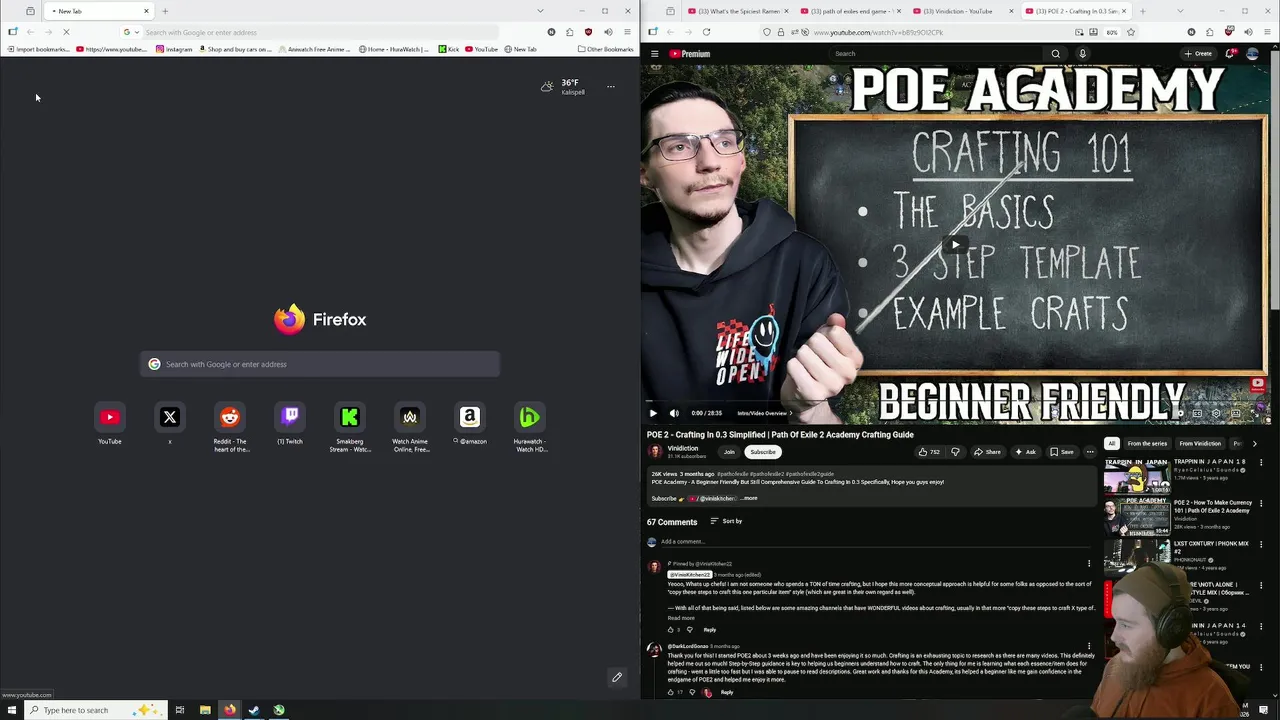
Task: Reload the YouTube page
Action: 706,32
